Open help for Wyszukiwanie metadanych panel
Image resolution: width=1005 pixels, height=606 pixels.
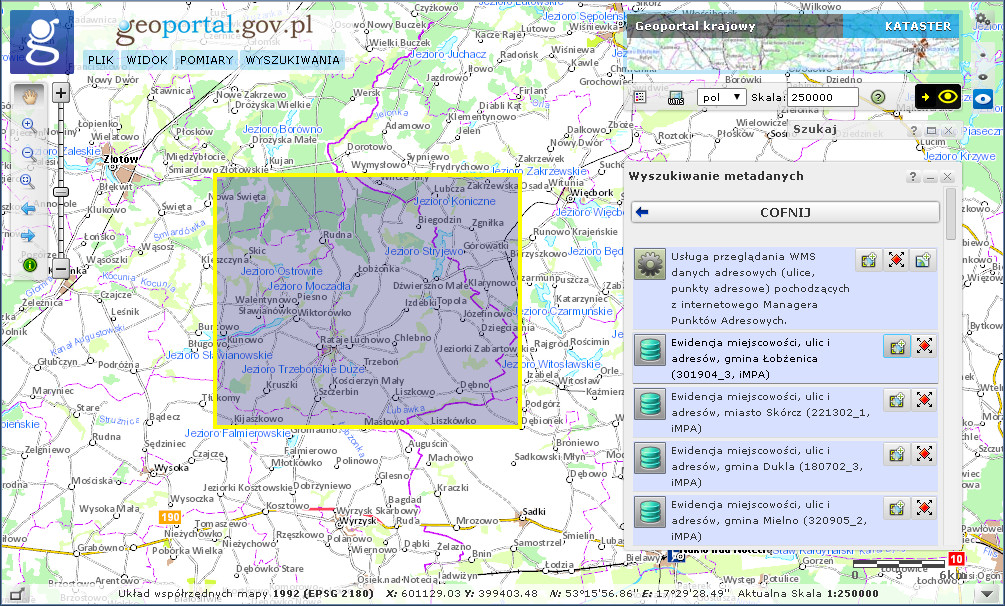coord(913,176)
